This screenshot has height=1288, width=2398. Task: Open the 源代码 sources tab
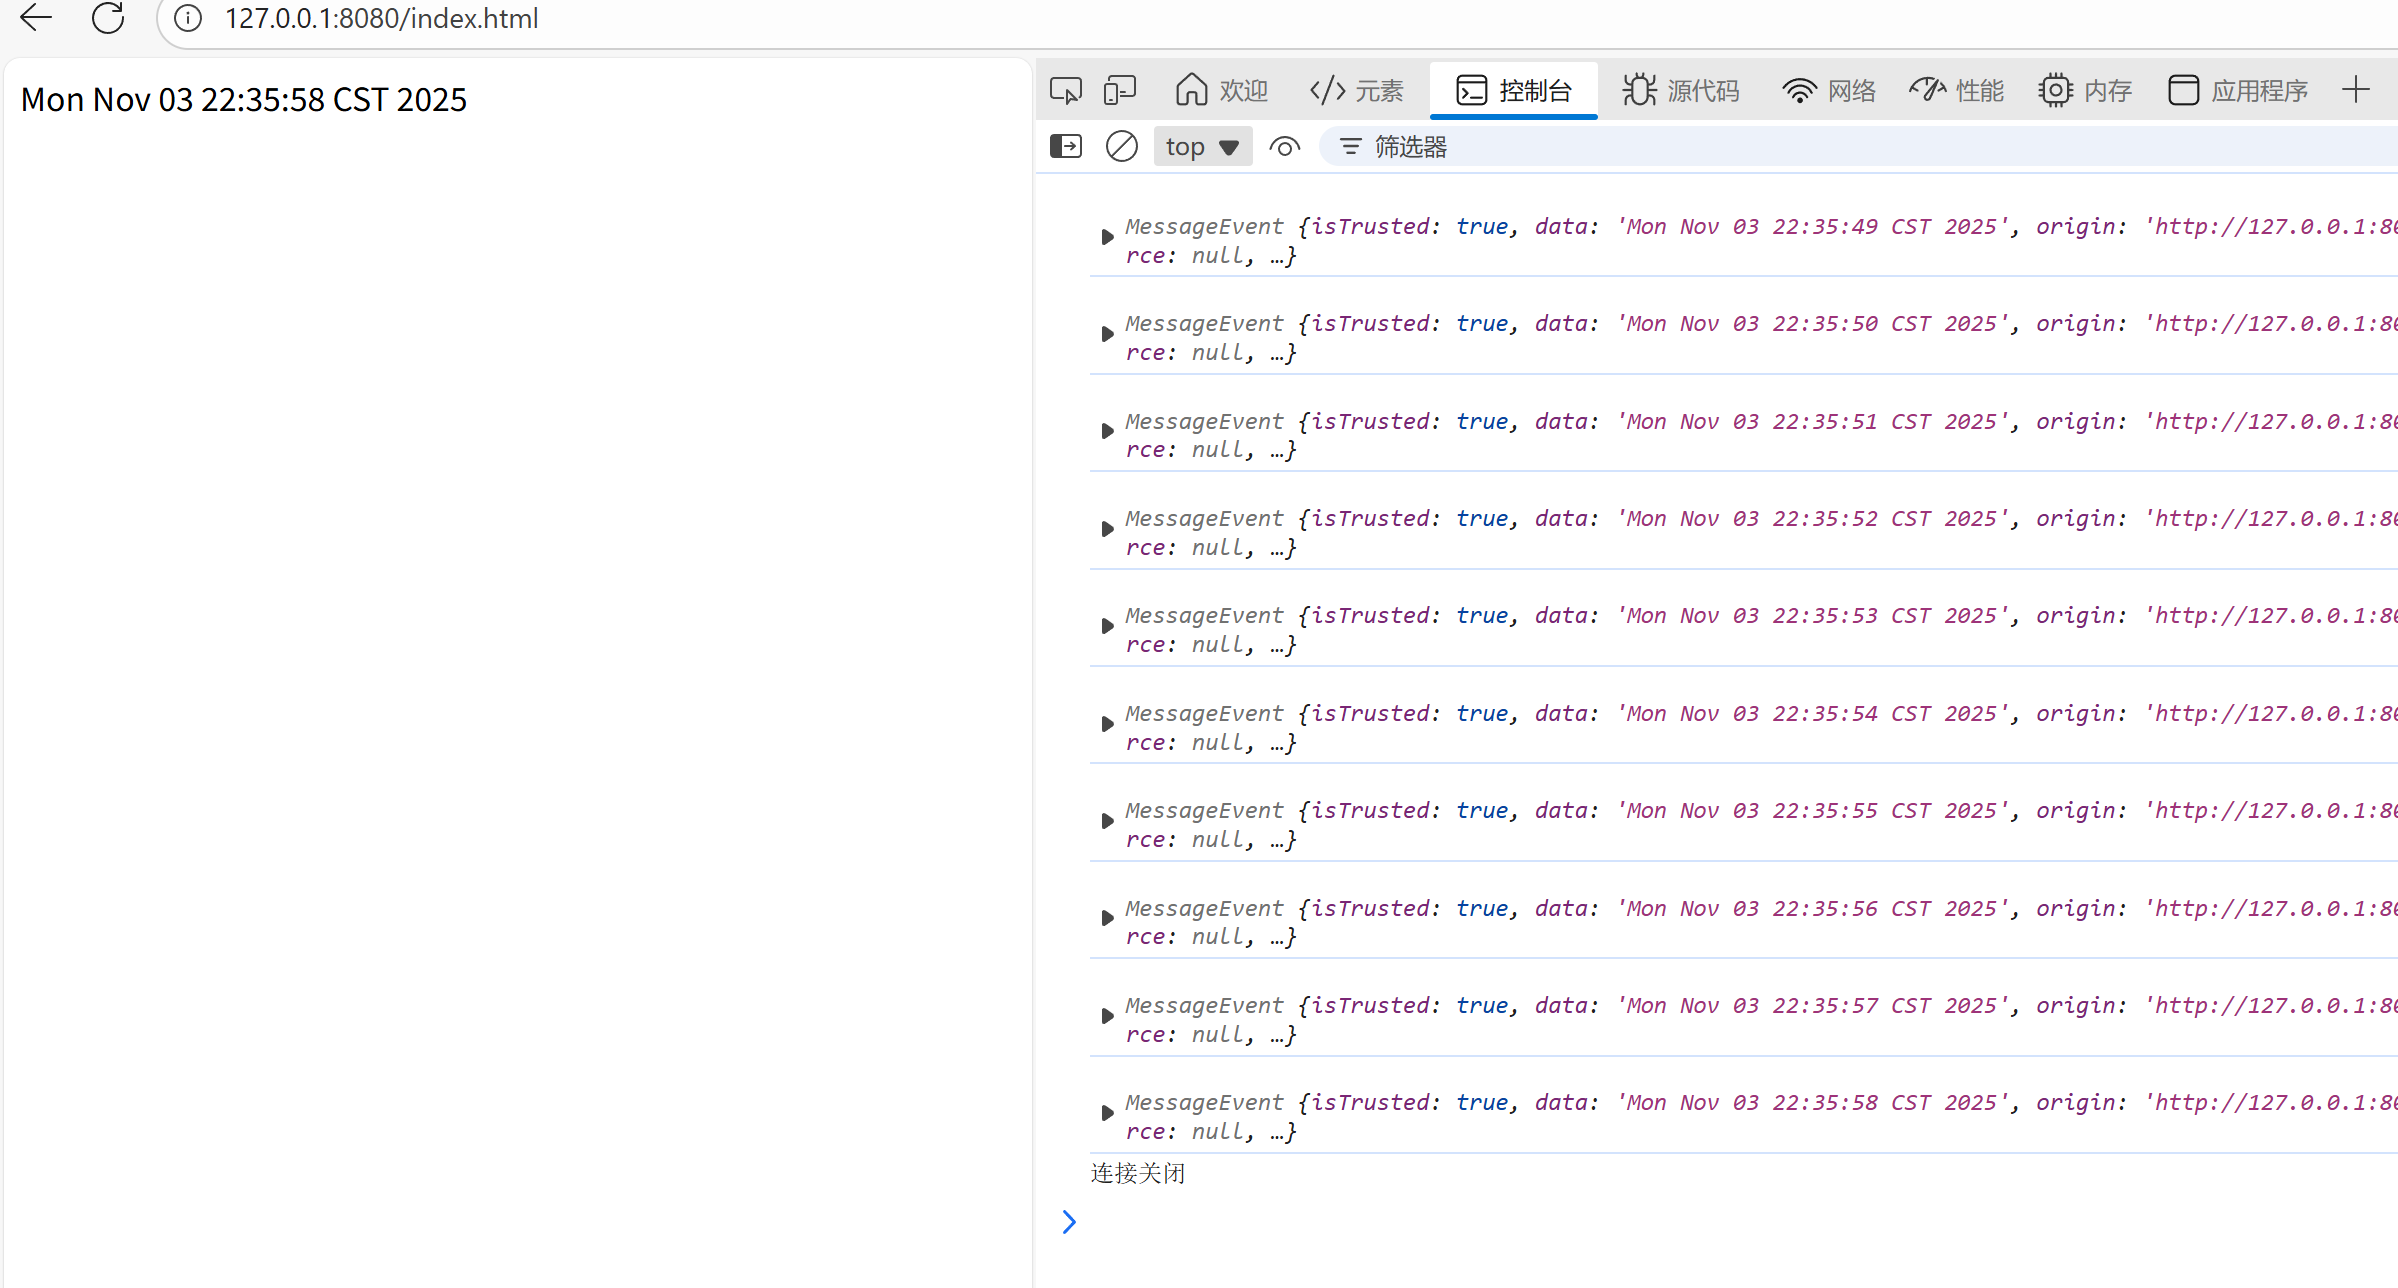pyautogui.click(x=1681, y=91)
